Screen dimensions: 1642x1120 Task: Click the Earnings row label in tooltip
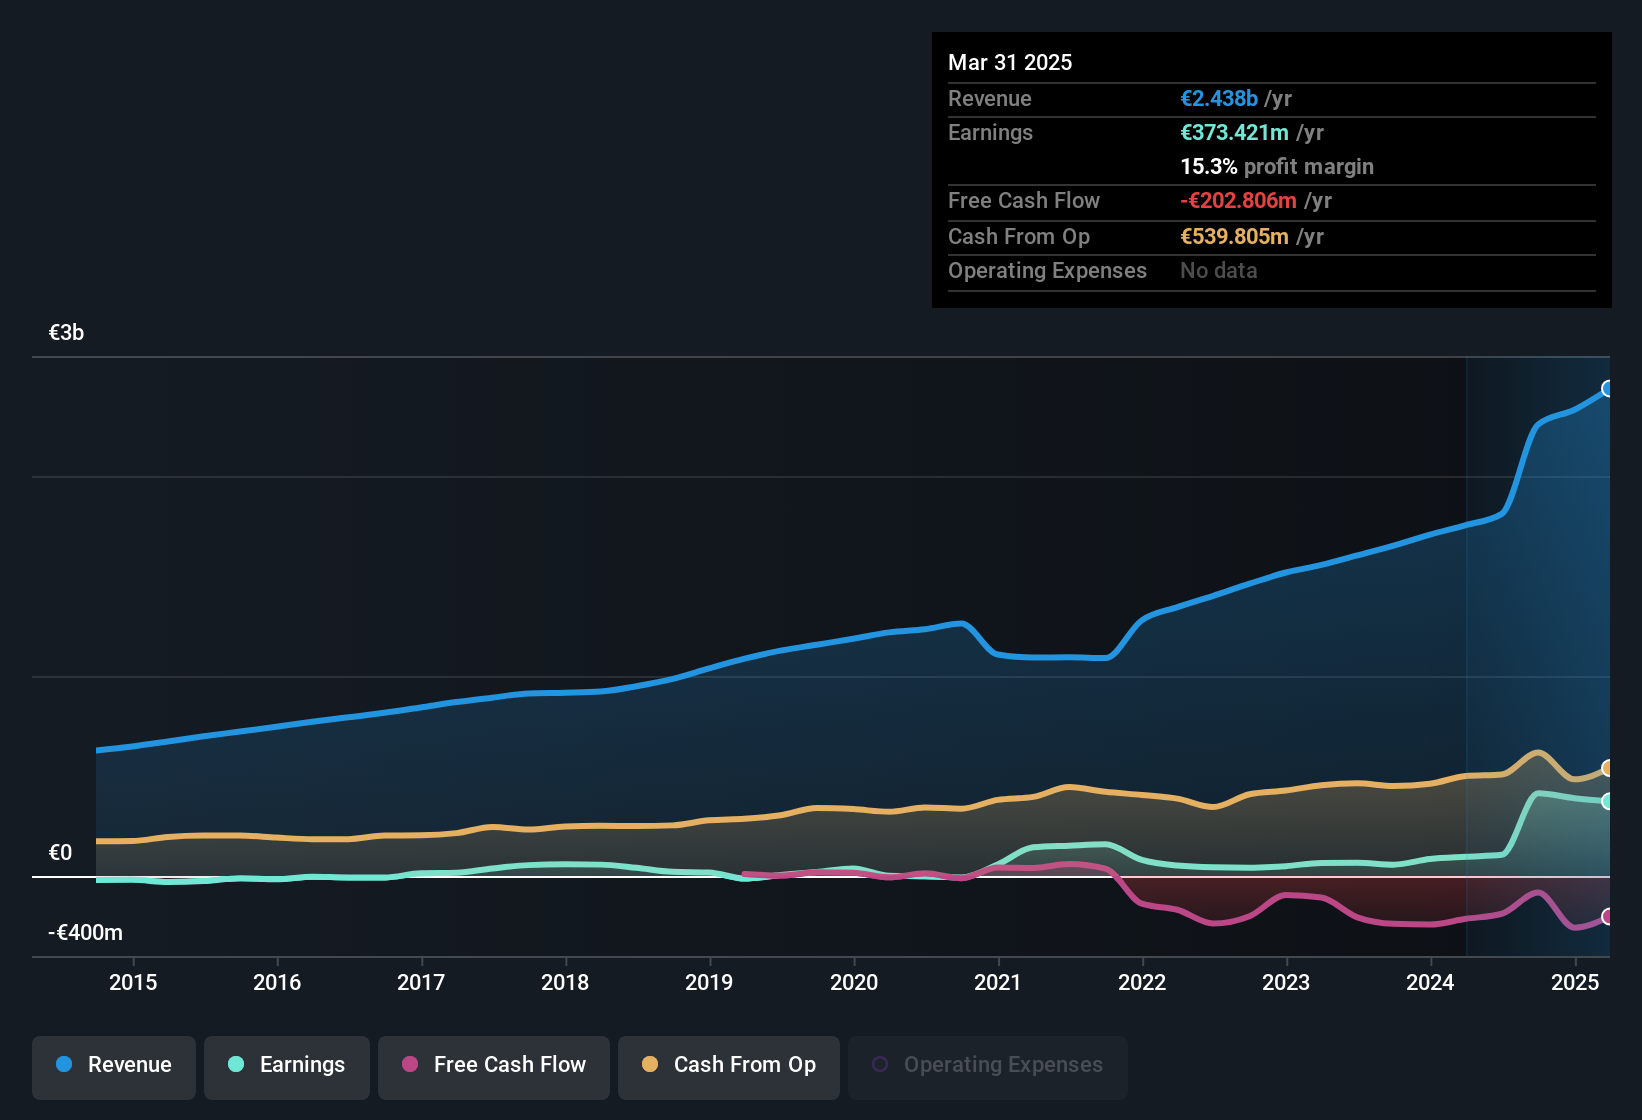[x=990, y=132]
